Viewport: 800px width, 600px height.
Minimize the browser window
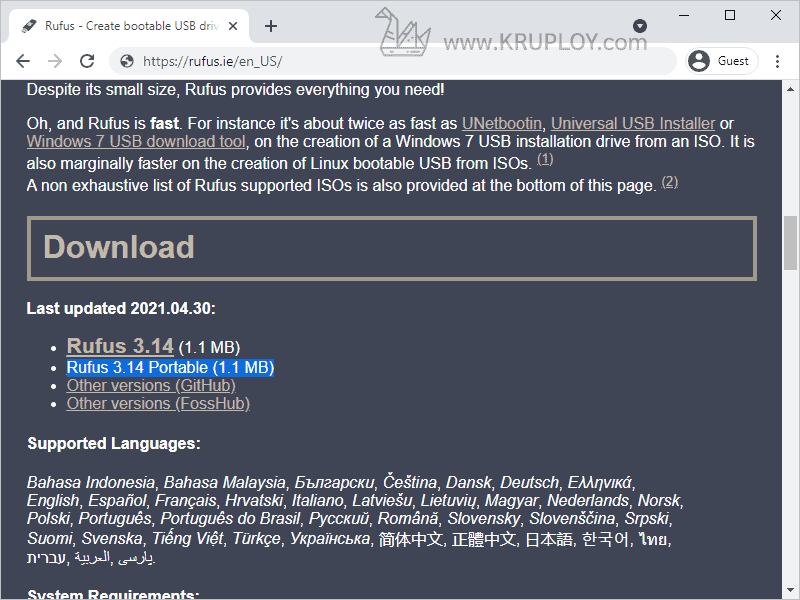tap(684, 15)
